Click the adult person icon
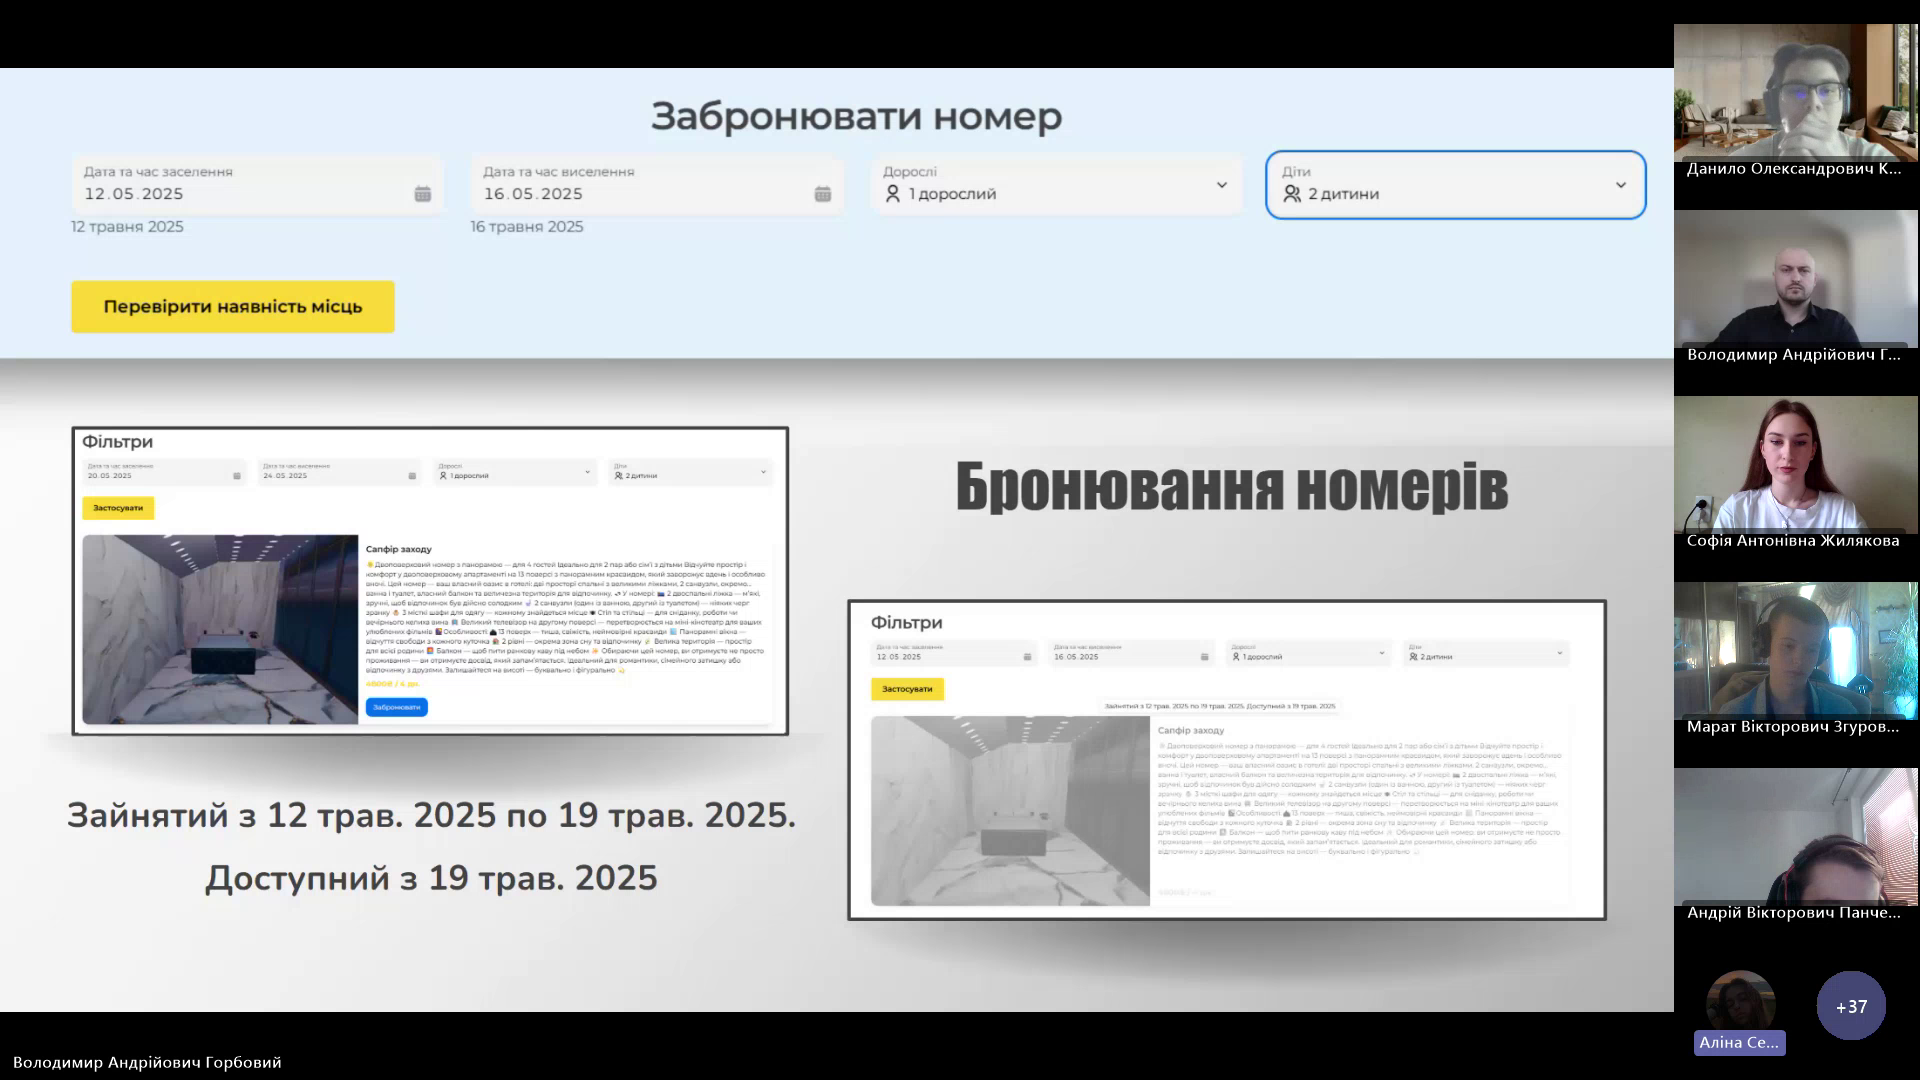The image size is (1920, 1080). 893,194
